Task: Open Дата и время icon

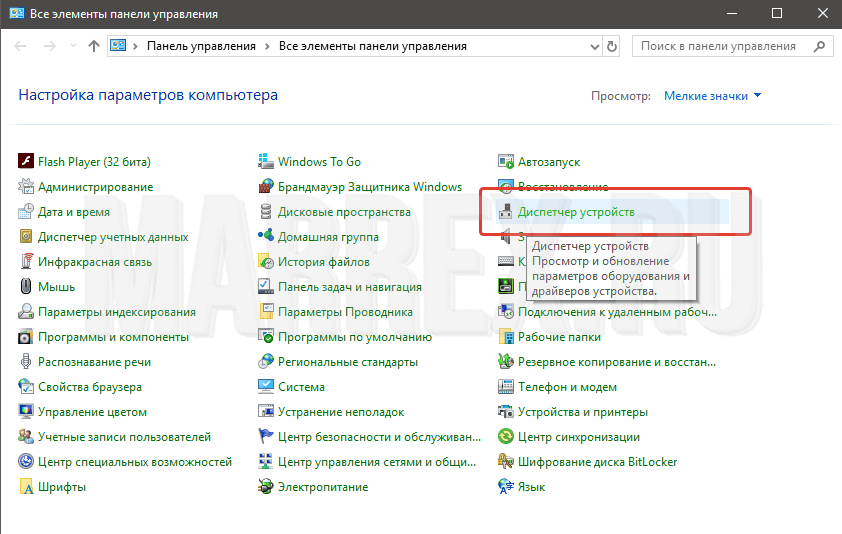Action: tap(26, 212)
